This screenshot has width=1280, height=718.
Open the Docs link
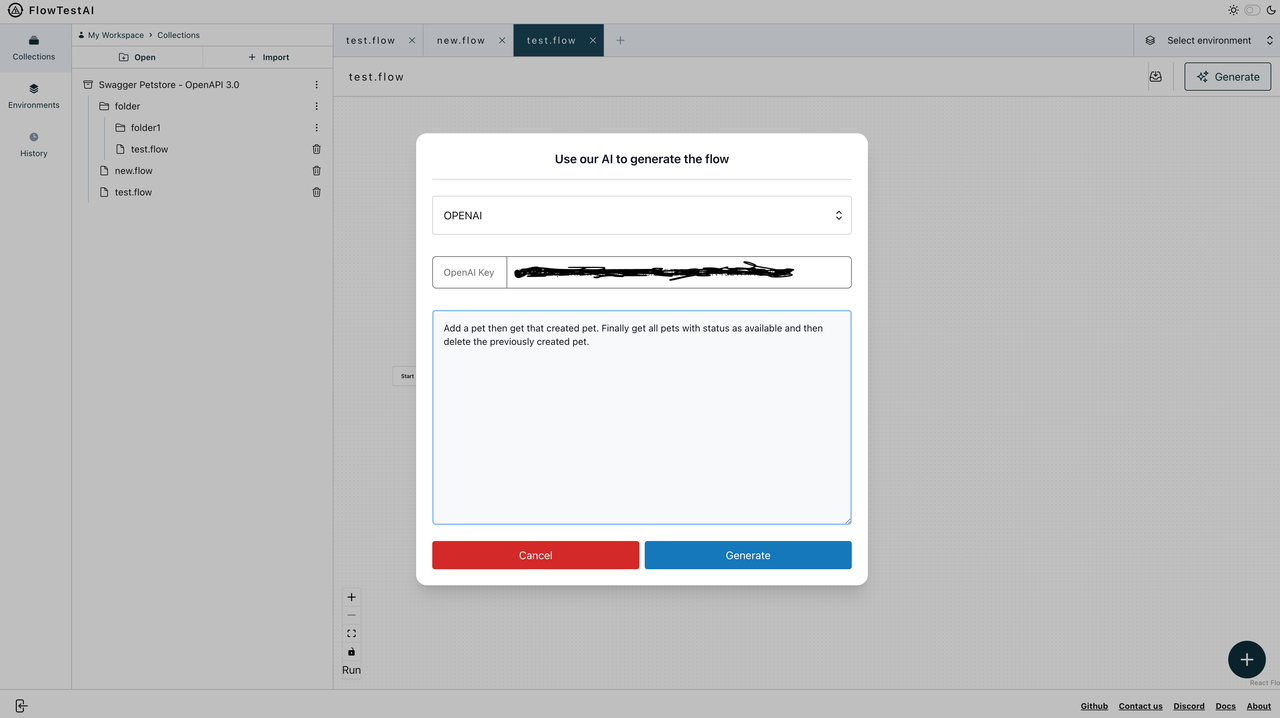[1225, 706]
